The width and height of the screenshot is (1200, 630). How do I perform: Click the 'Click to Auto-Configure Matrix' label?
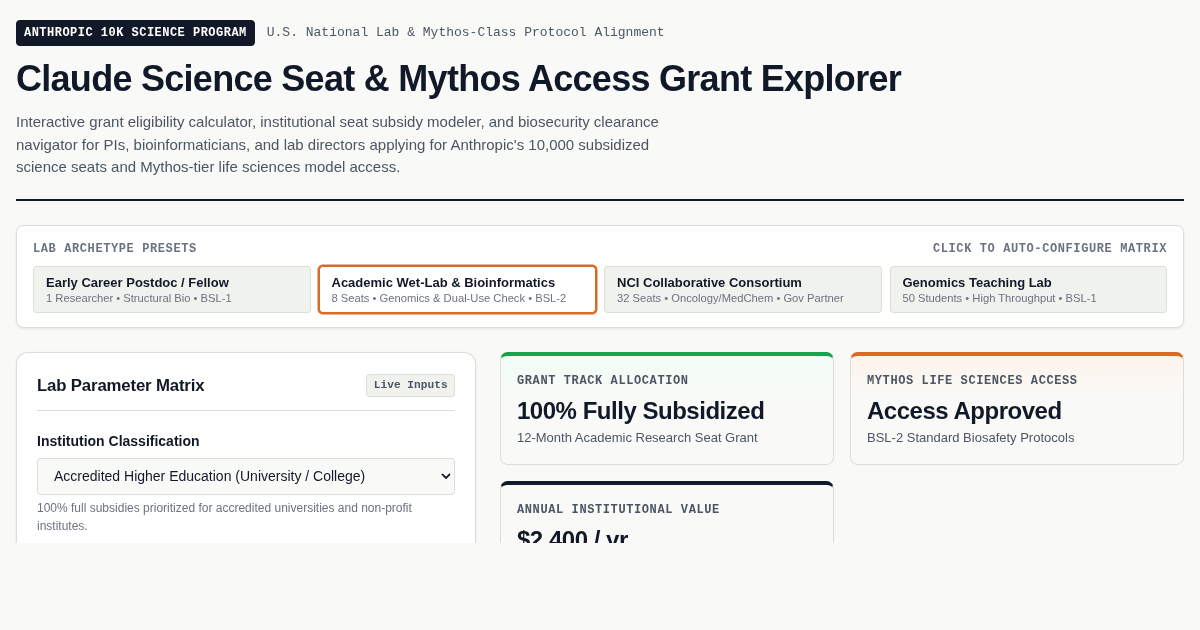click(1050, 249)
